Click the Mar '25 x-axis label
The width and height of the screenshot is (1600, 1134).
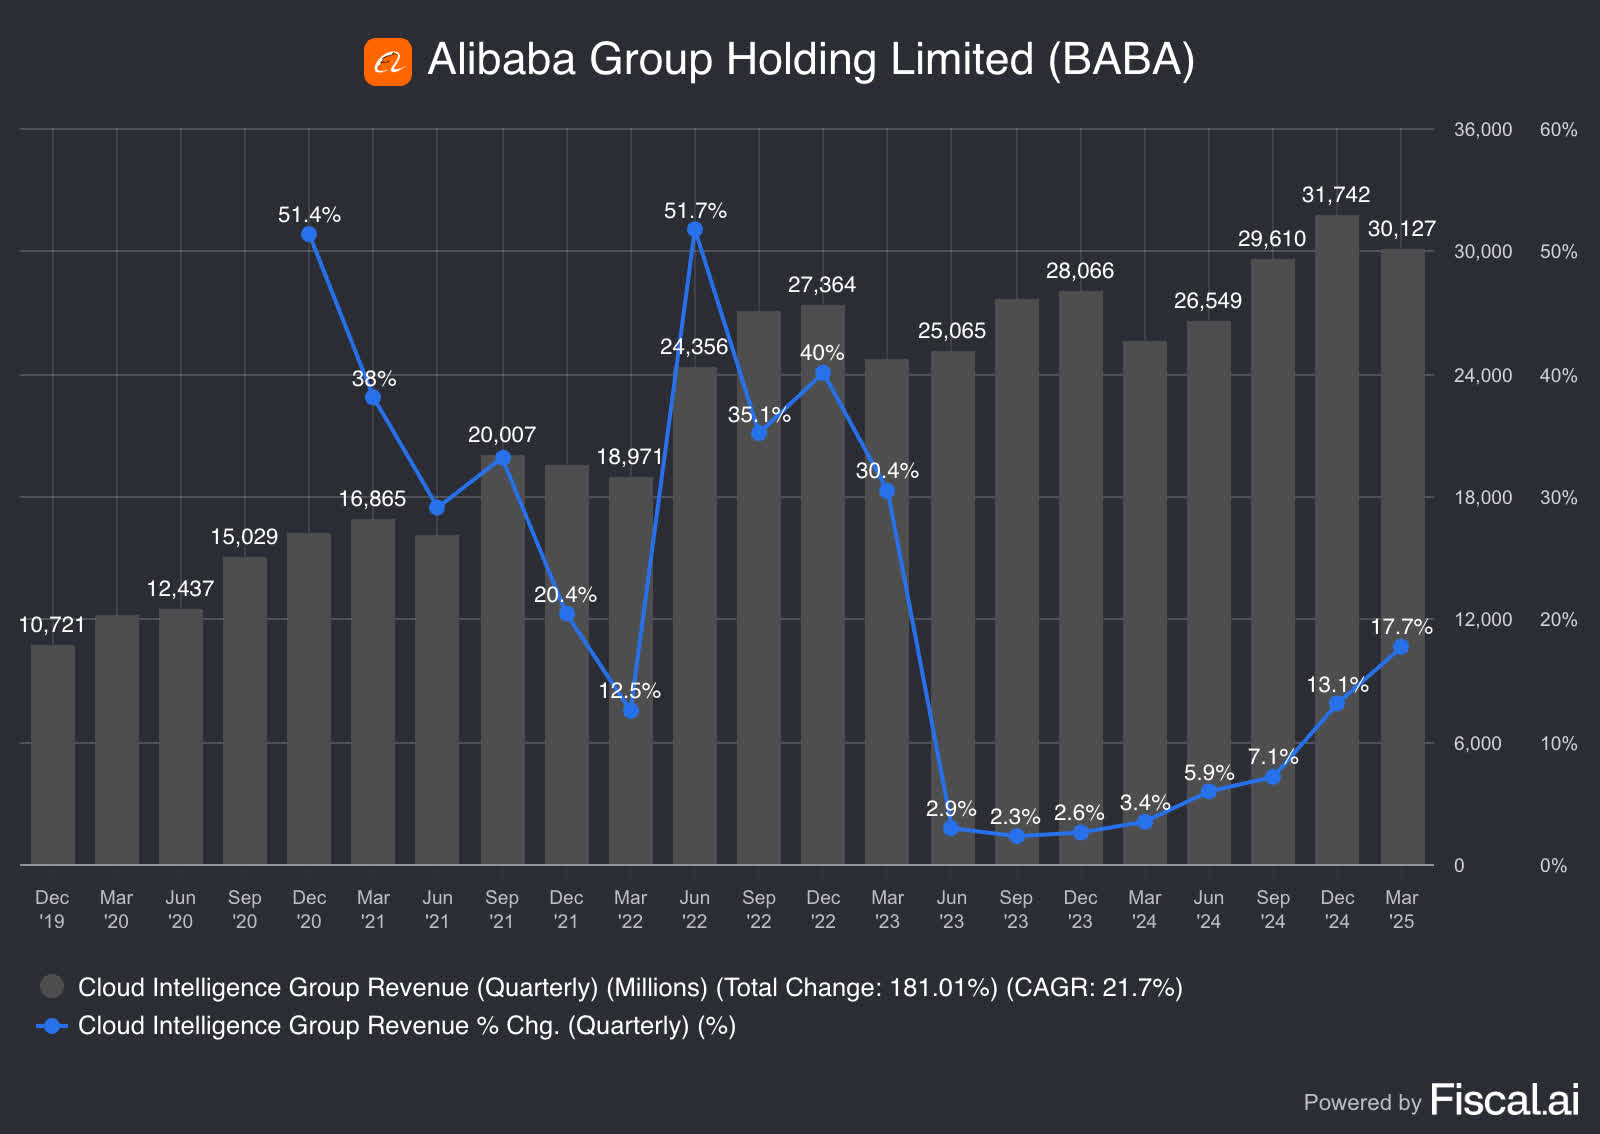click(x=1401, y=909)
